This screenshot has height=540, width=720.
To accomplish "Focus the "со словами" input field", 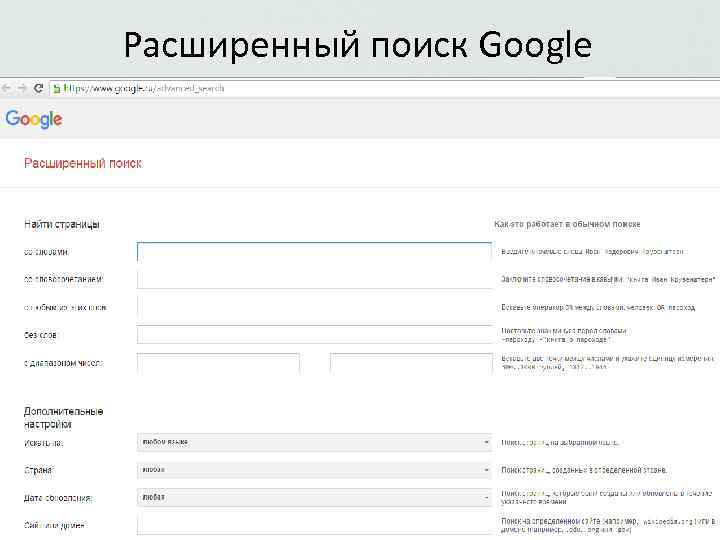I will click(314, 252).
